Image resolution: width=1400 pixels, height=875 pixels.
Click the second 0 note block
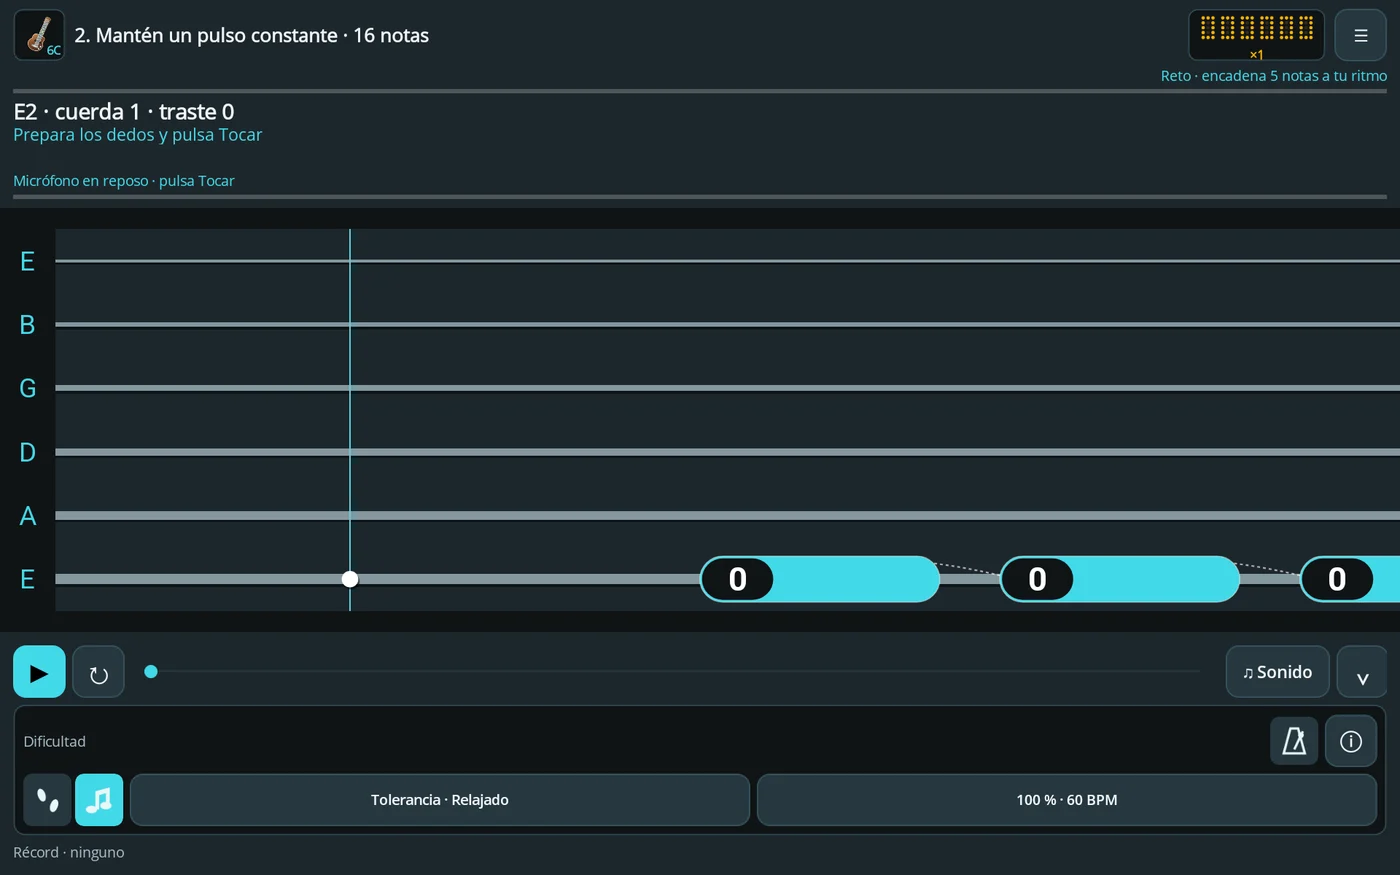(1120, 579)
